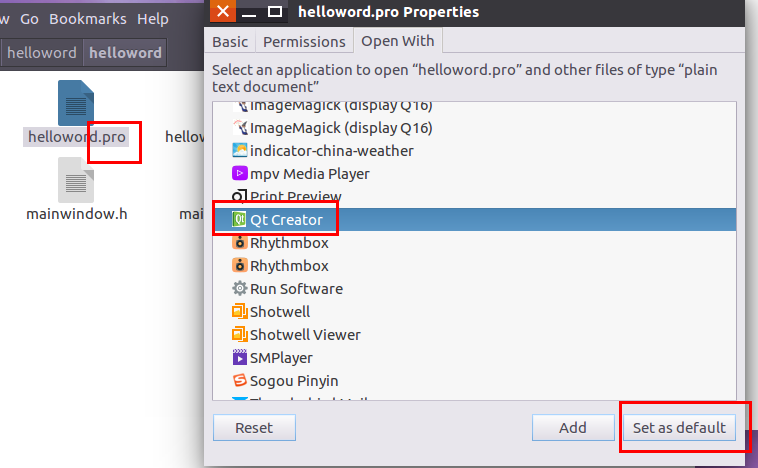Close the helloword.pro Properties dialog
The image size is (758, 468).
pos(223,11)
